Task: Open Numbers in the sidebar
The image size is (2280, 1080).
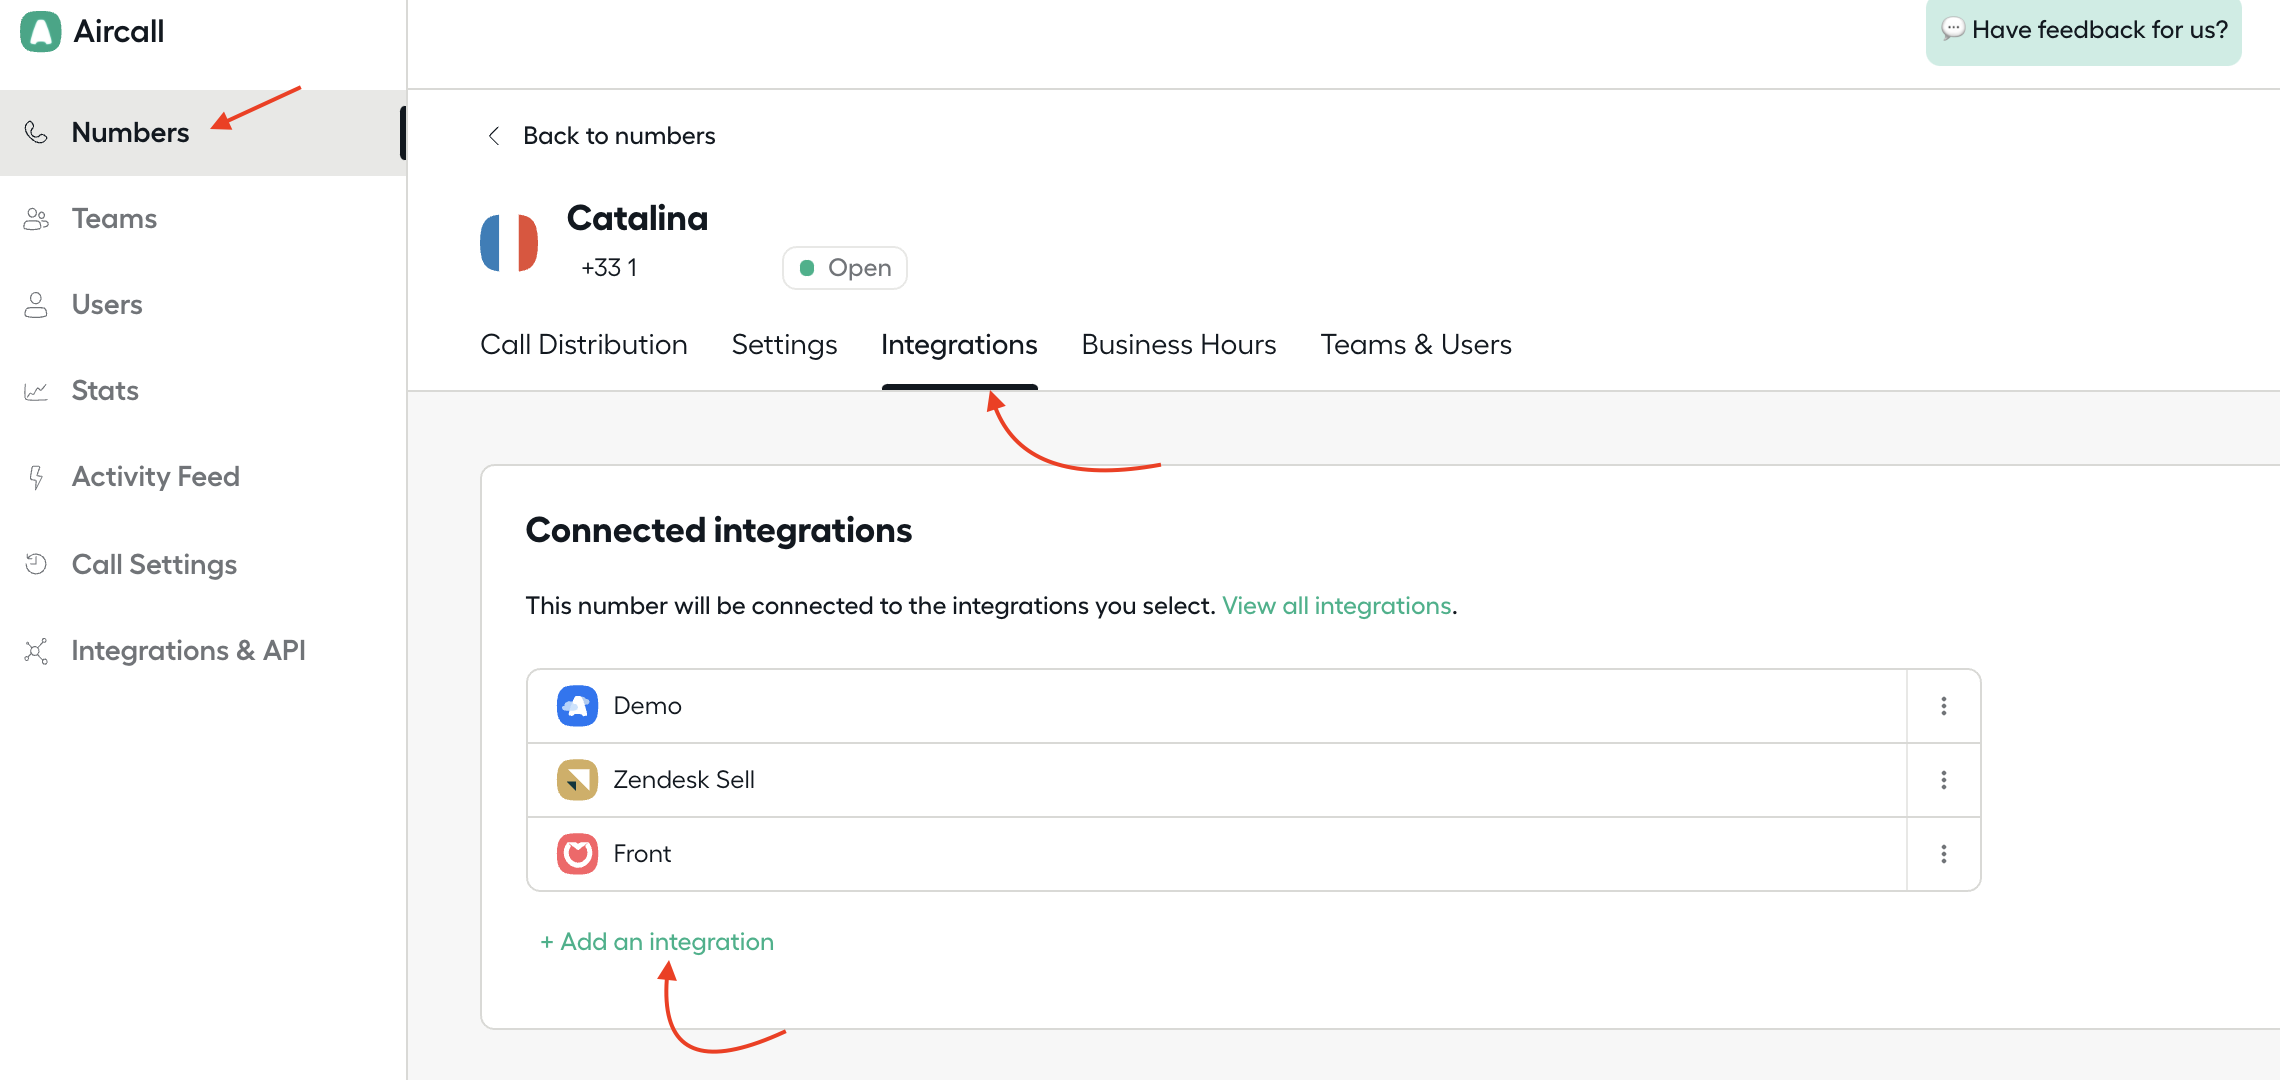Action: tap(203, 133)
